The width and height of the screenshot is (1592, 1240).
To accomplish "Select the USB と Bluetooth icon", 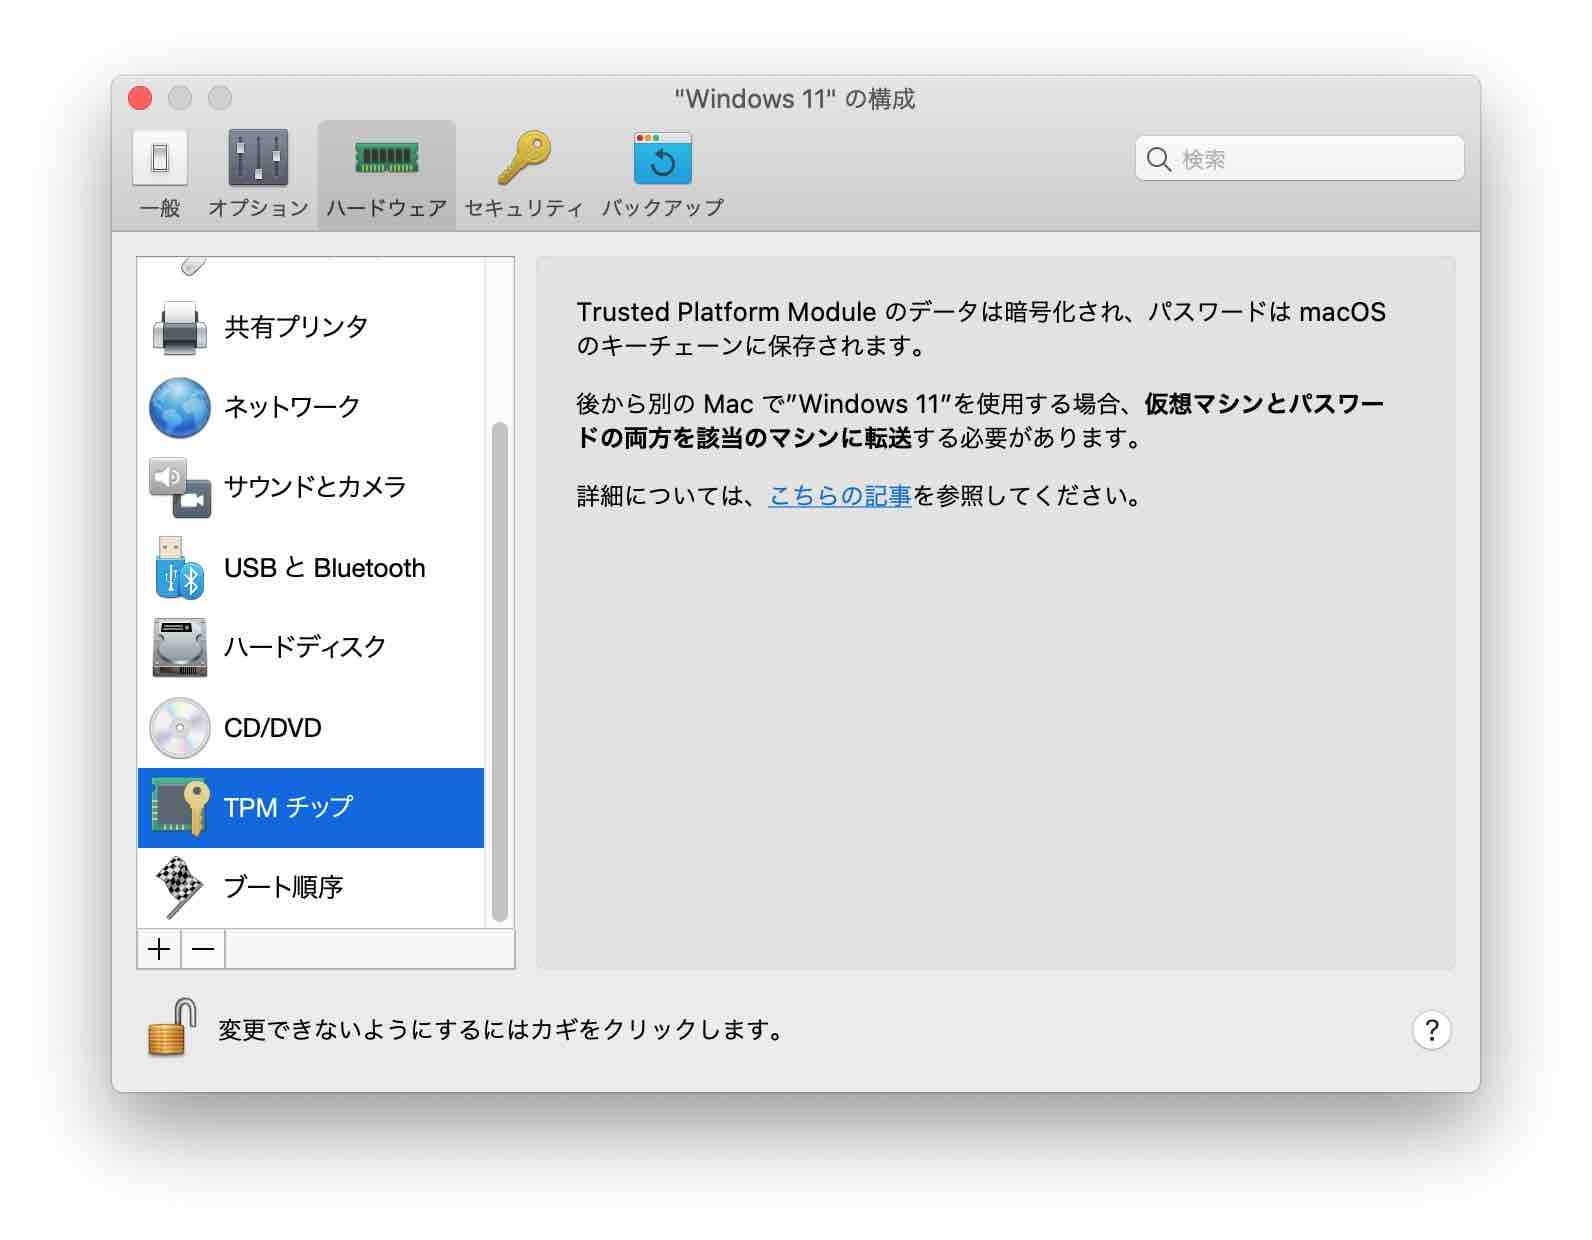I will click(180, 568).
